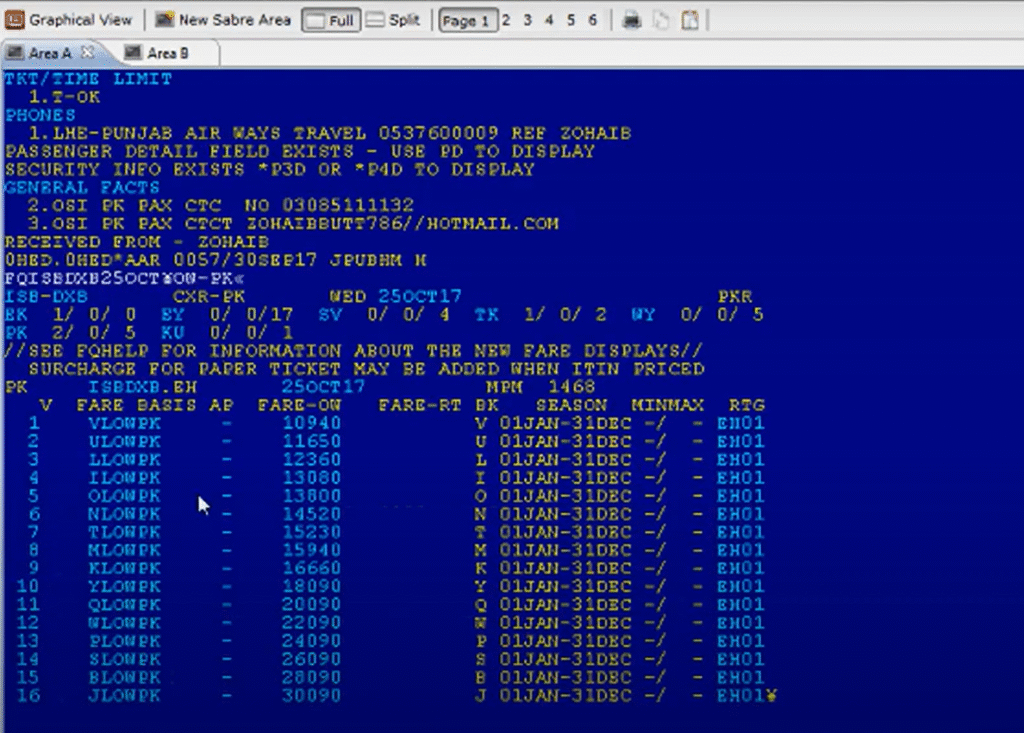Image resolution: width=1024 pixels, height=733 pixels.
Task: Click the print icon
Action: [x=632, y=20]
